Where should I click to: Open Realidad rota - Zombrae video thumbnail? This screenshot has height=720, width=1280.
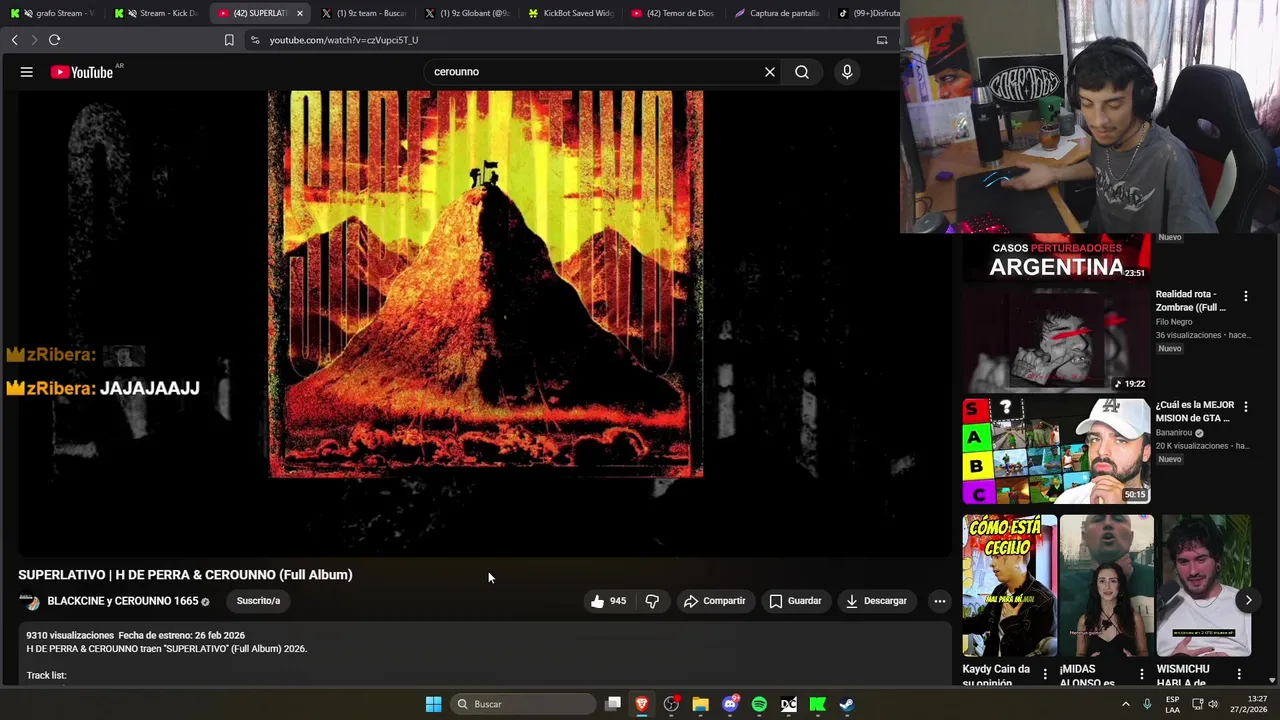click(1056, 340)
